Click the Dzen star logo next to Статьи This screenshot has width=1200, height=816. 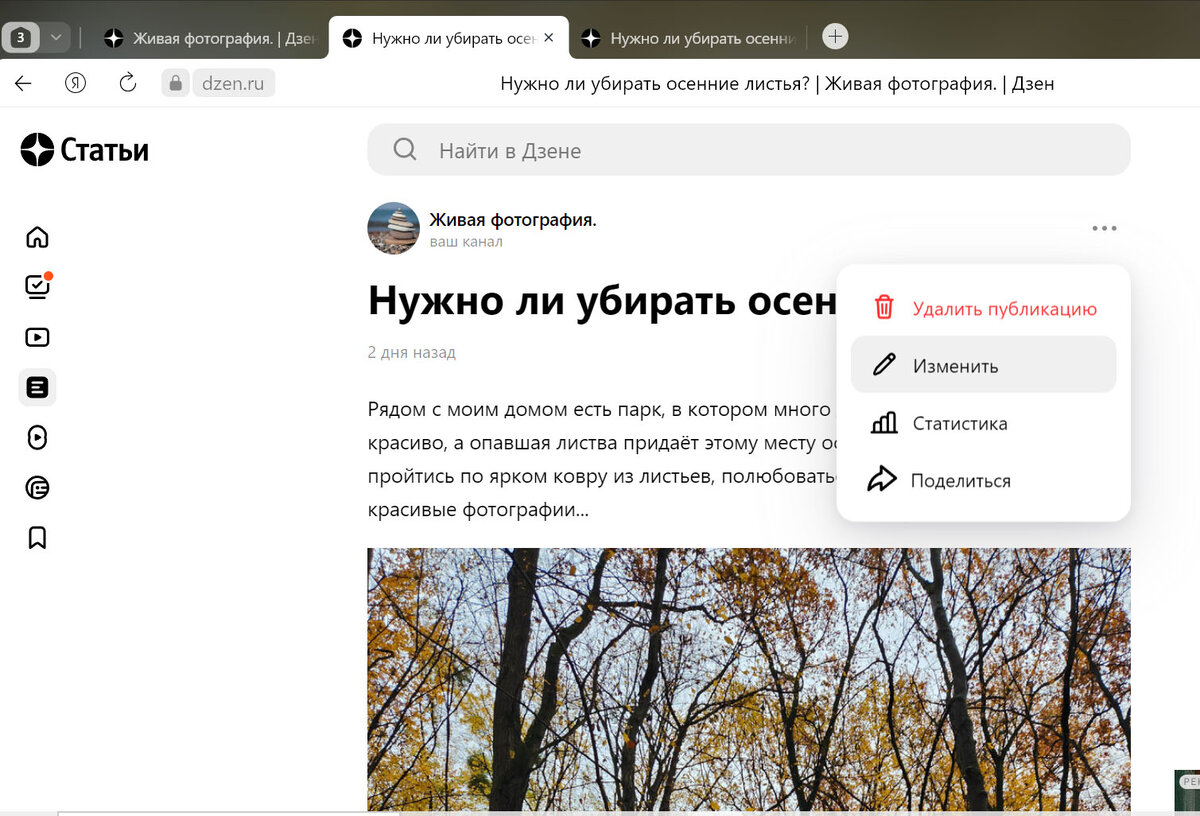coord(37,150)
